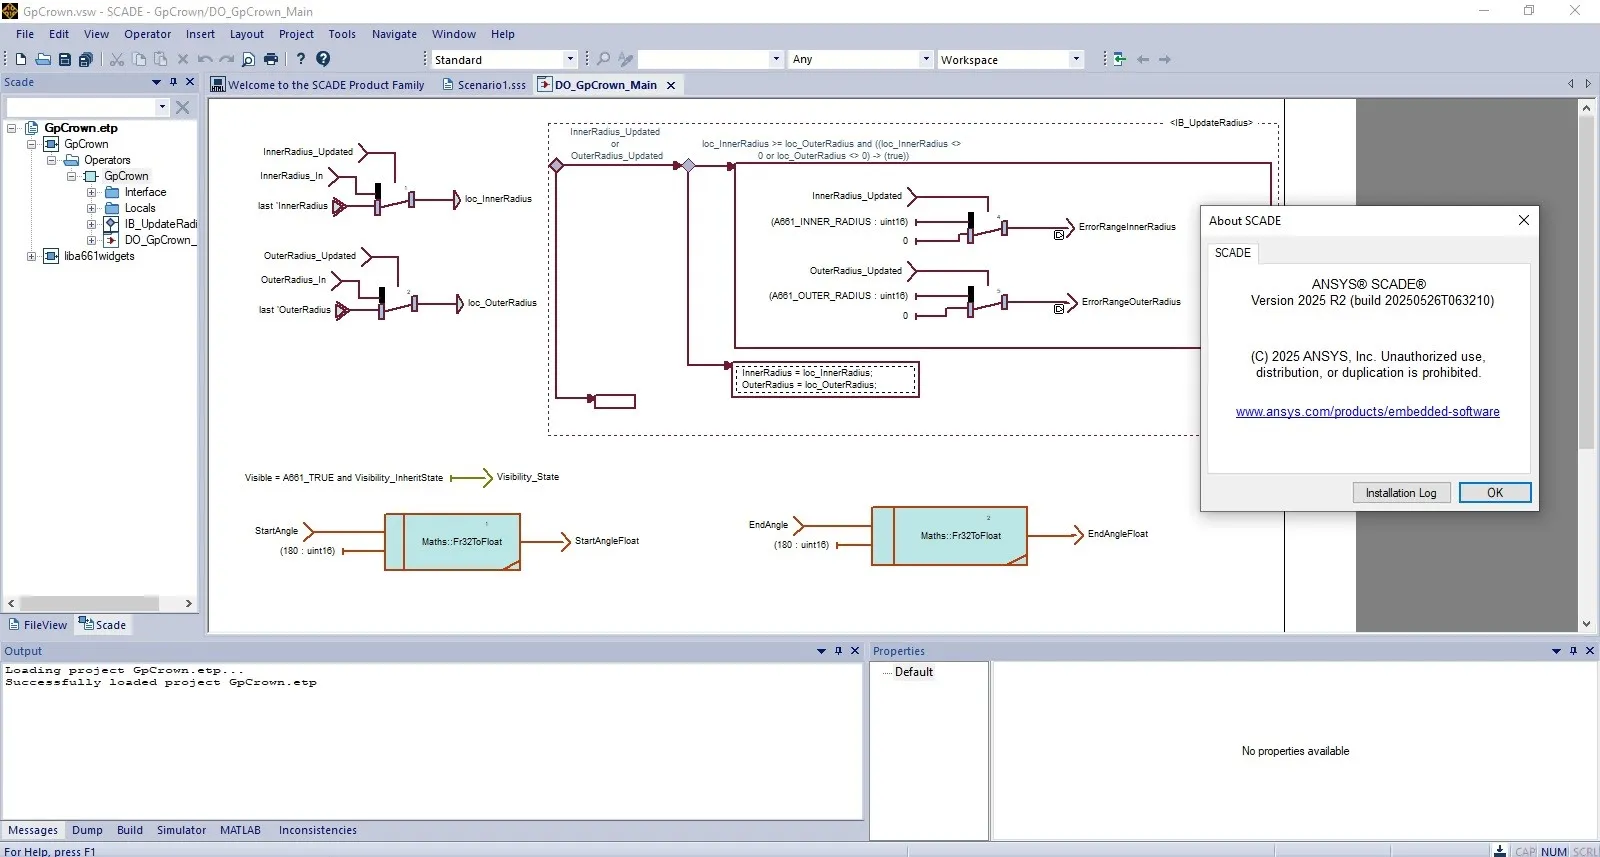Expand the Interface folder node
Screen dimensions: 1600x857
click(x=92, y=192)
